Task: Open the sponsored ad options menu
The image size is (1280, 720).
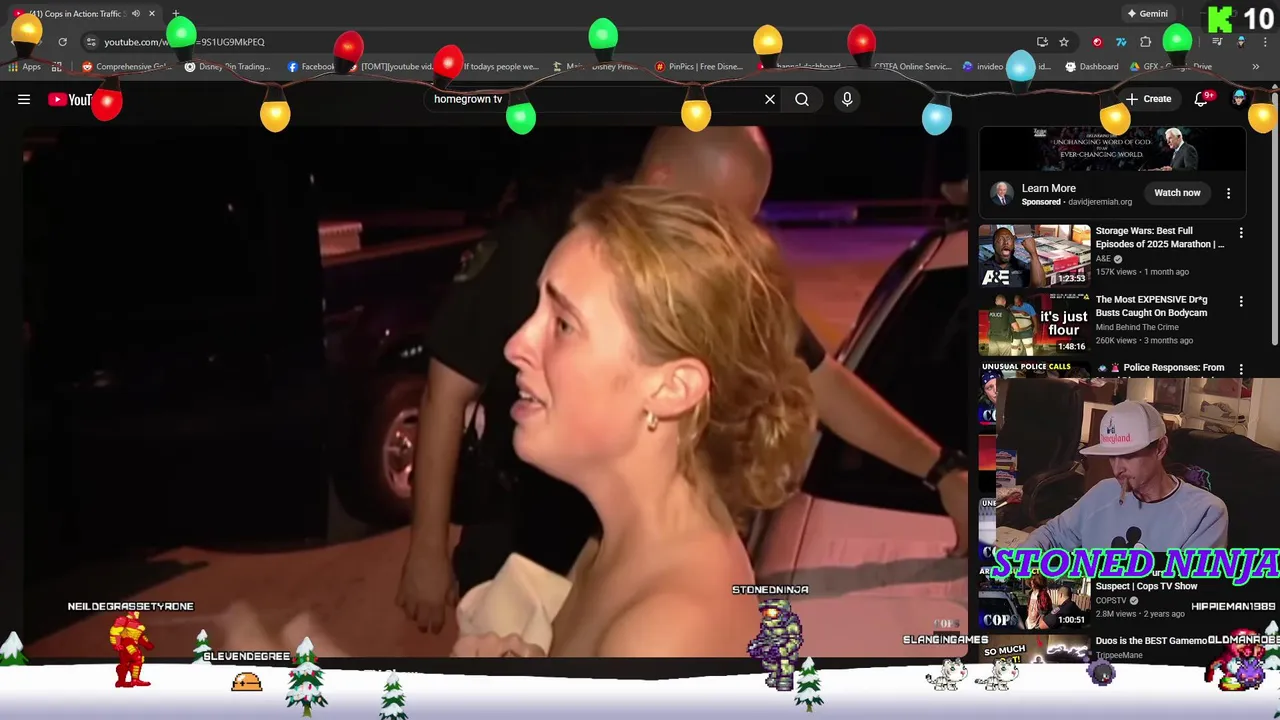Action: (x=1229, y=193)
